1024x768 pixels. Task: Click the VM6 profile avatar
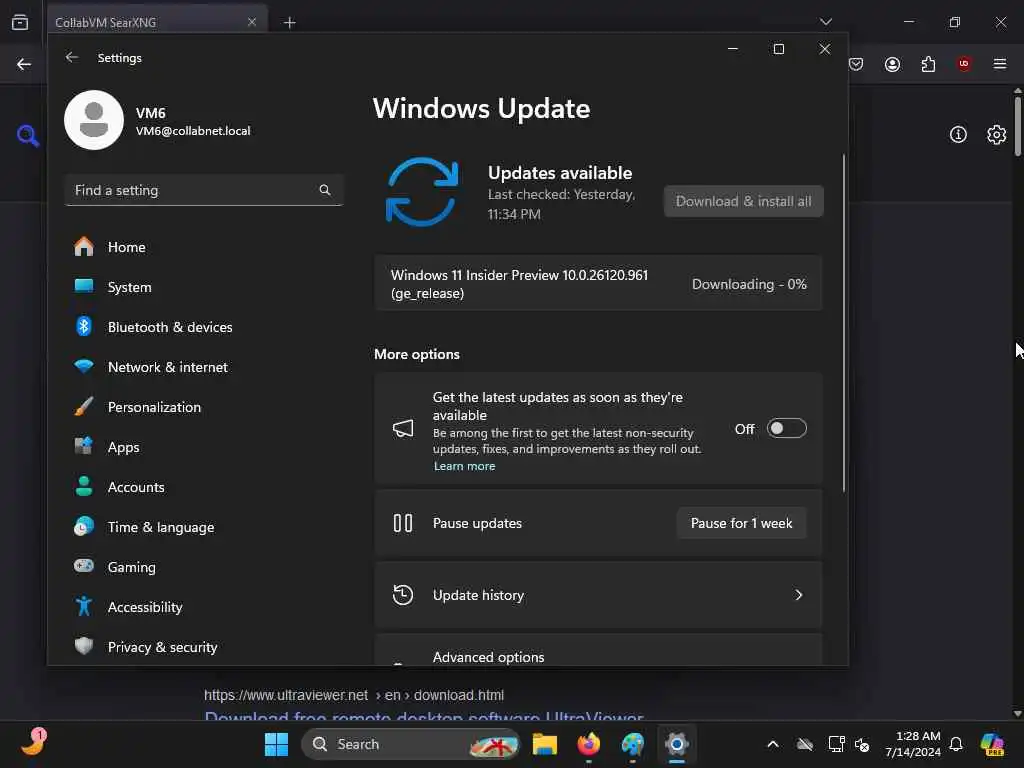94,120
